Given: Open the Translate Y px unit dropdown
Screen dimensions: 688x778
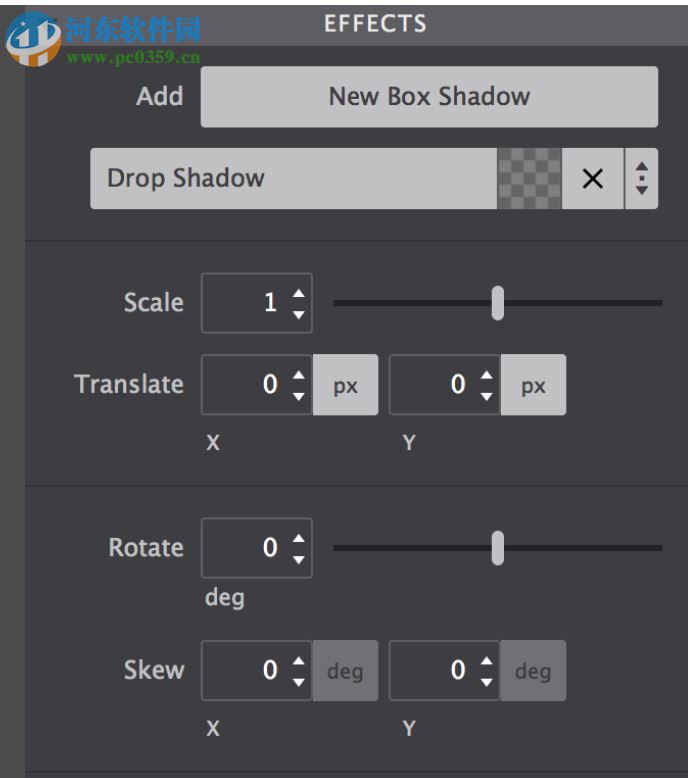Looking at the screenshot, I should point(534,385).
